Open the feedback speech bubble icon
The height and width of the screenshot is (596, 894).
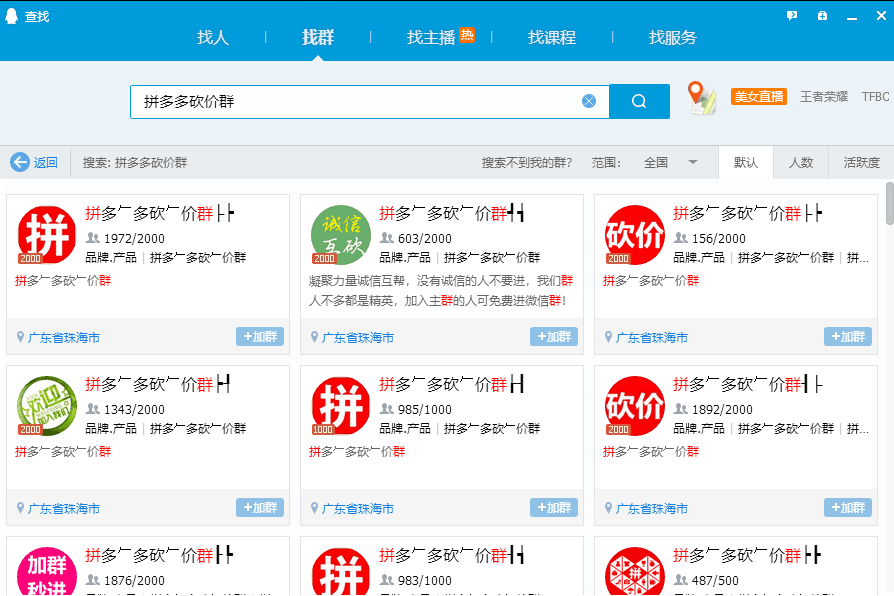[792, 16]
